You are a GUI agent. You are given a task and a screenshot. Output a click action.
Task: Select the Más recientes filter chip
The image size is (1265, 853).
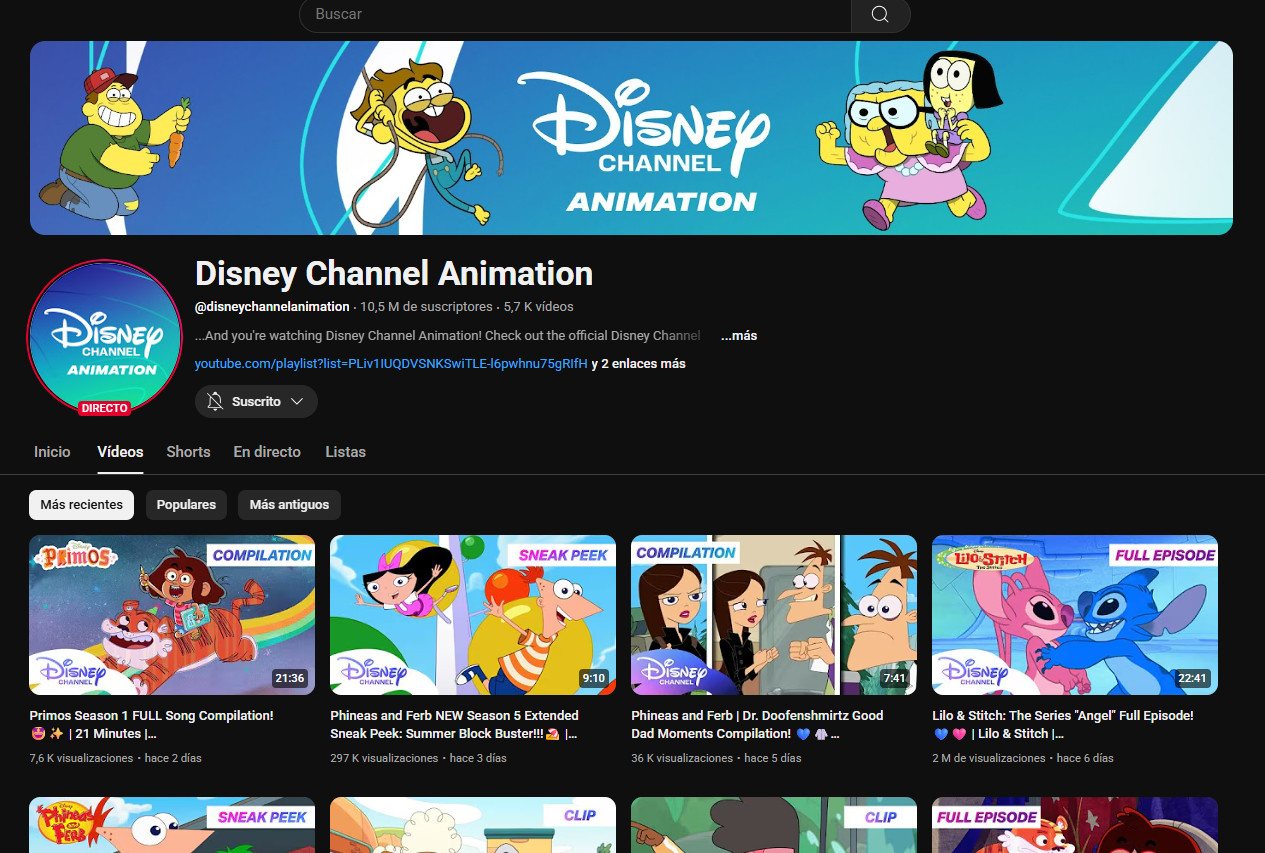pos(81,505)
